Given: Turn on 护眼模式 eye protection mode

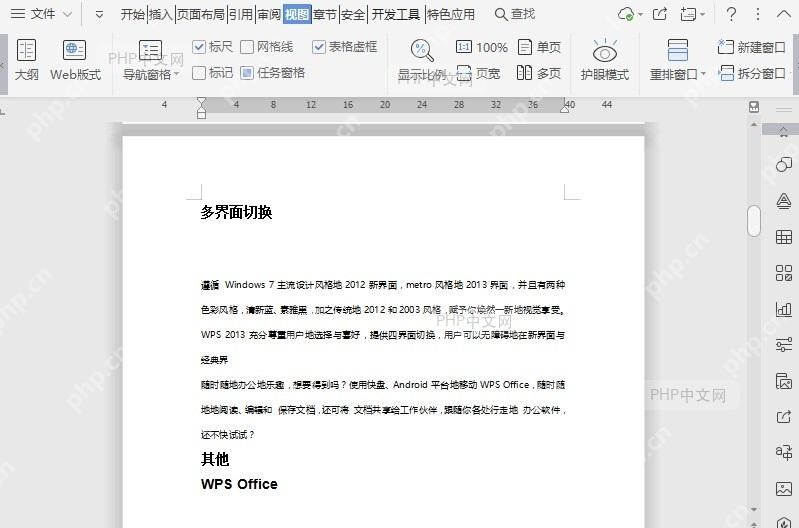Looking at the screenshot, I should (x=605, y=60).
